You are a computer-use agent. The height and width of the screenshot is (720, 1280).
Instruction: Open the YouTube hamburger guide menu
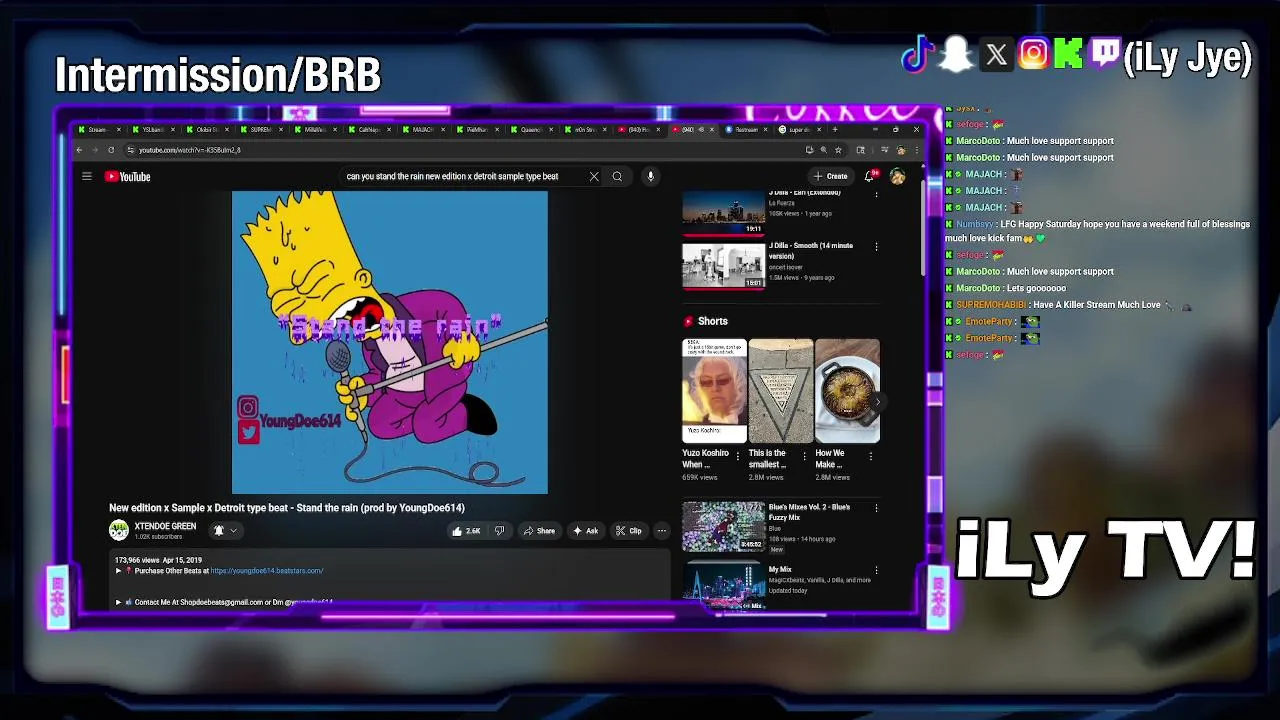coord(87,177)
